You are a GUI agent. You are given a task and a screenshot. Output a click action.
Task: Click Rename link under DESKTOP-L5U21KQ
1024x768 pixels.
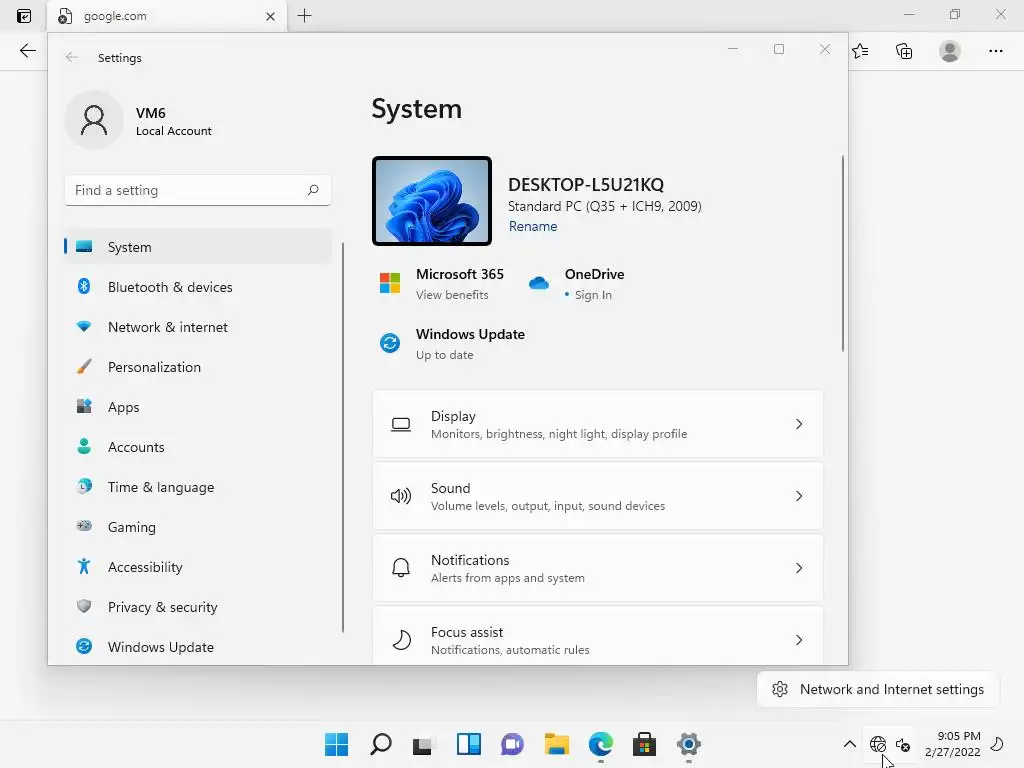[533, 226]
